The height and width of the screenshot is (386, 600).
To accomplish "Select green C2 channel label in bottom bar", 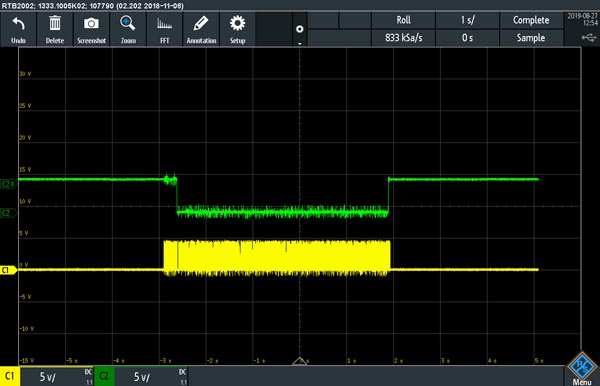I will click(x=104, y=376).
